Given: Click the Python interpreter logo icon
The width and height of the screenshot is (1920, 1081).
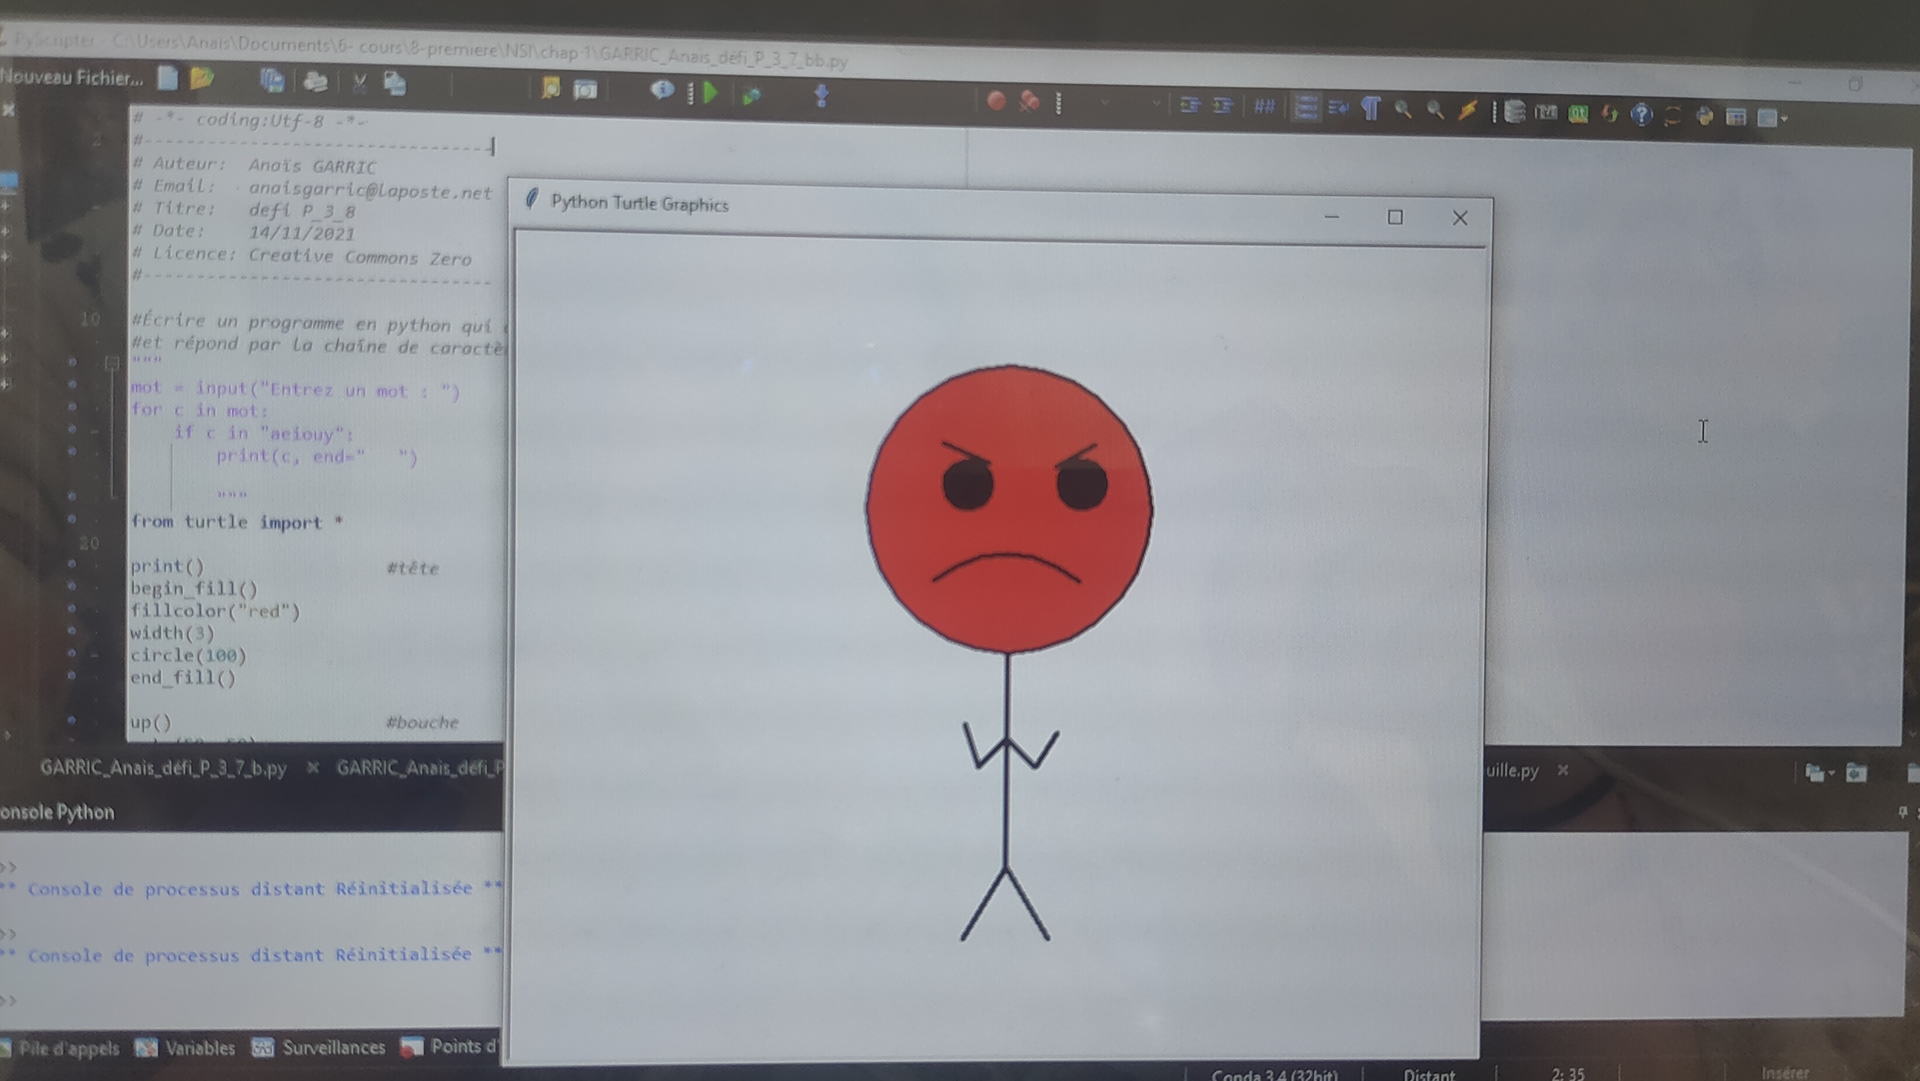Looking at the screenshot, I should [1704, 116].
